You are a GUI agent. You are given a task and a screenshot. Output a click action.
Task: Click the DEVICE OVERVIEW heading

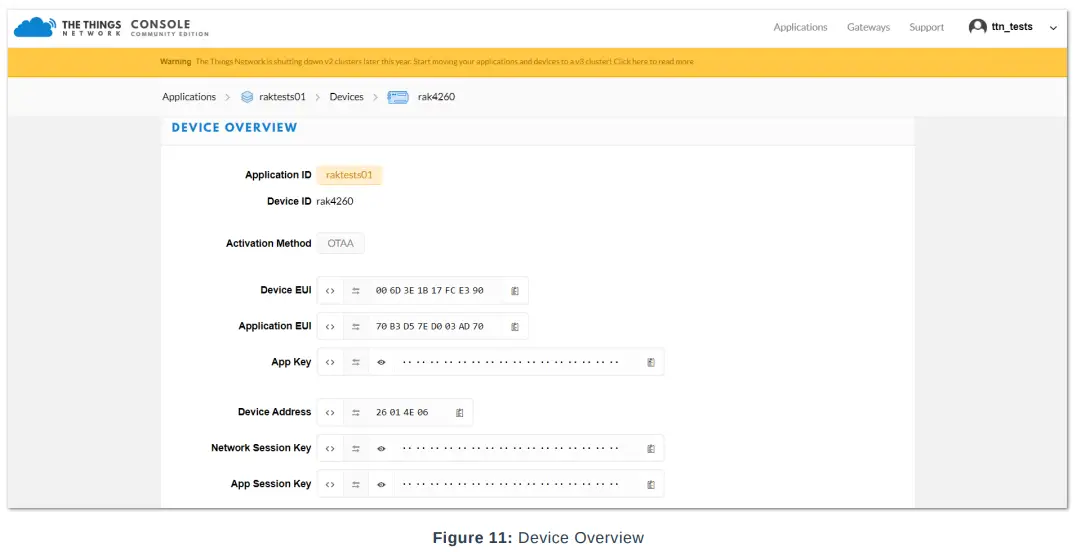tap(235, 128)
